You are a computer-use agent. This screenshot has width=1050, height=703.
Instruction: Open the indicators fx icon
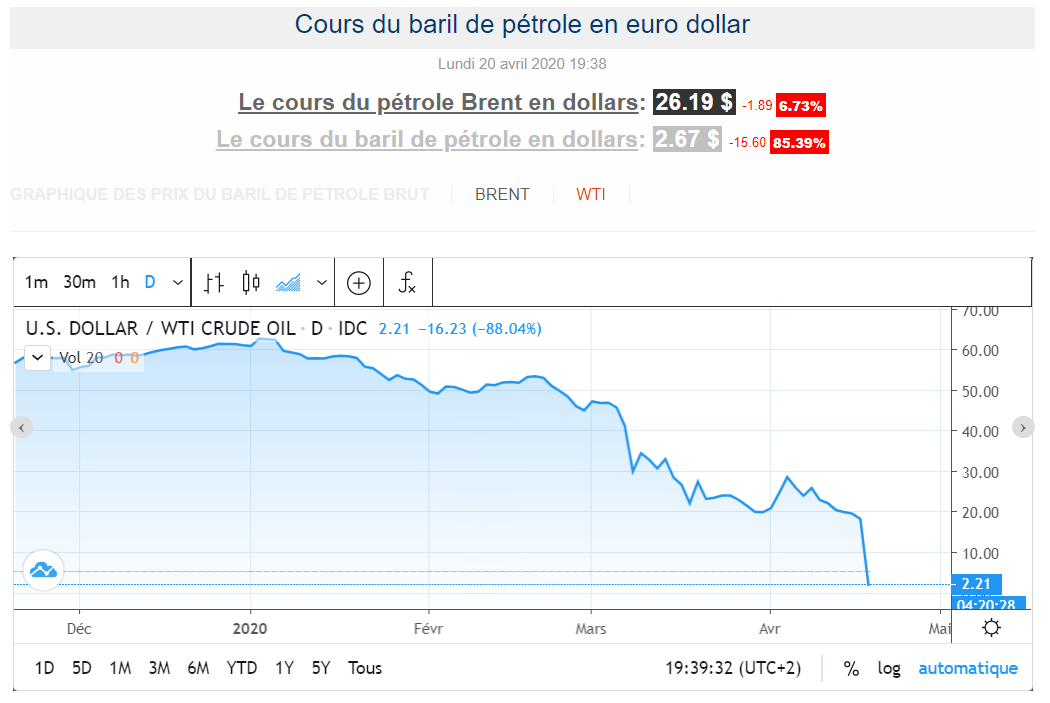(407, 283)
